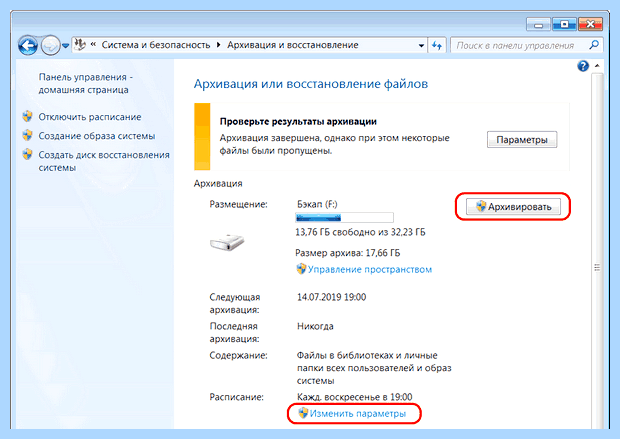The width and height of the screenshot is (620, 439).
Task: Select 'Система и безопасность' breadcrumb
Action: tap(156, 45)
